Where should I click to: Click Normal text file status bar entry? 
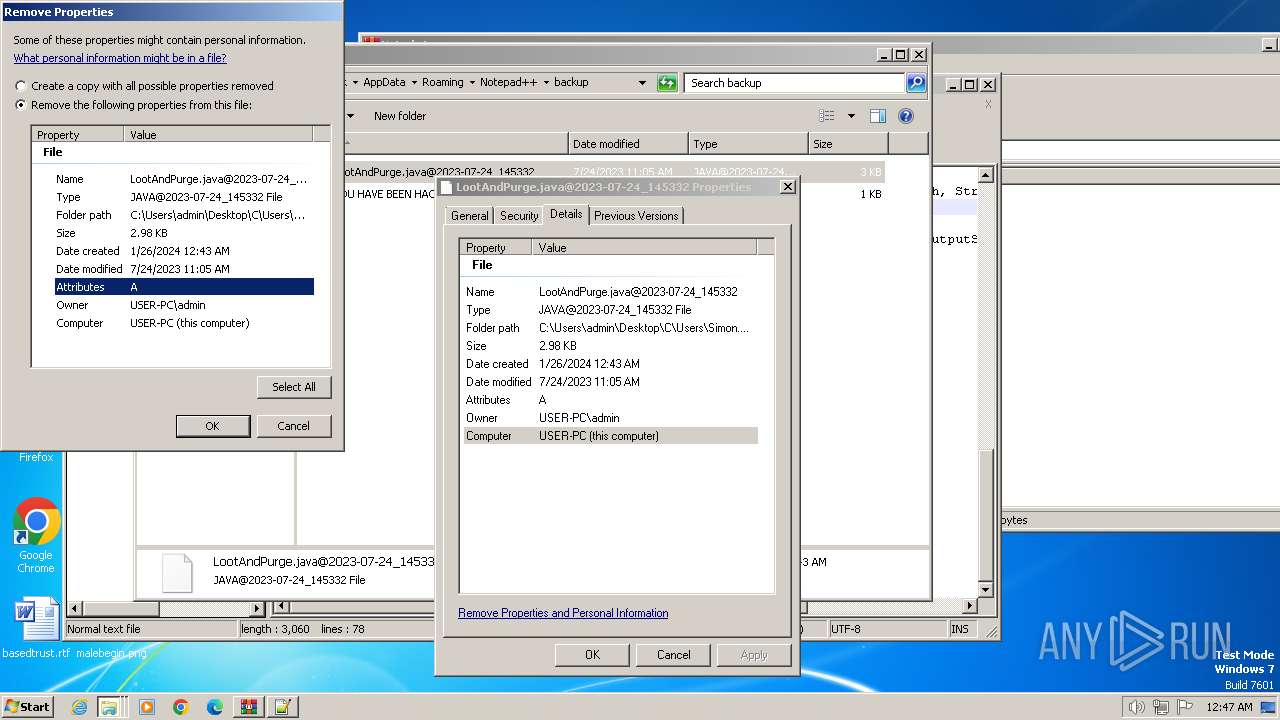150,629
